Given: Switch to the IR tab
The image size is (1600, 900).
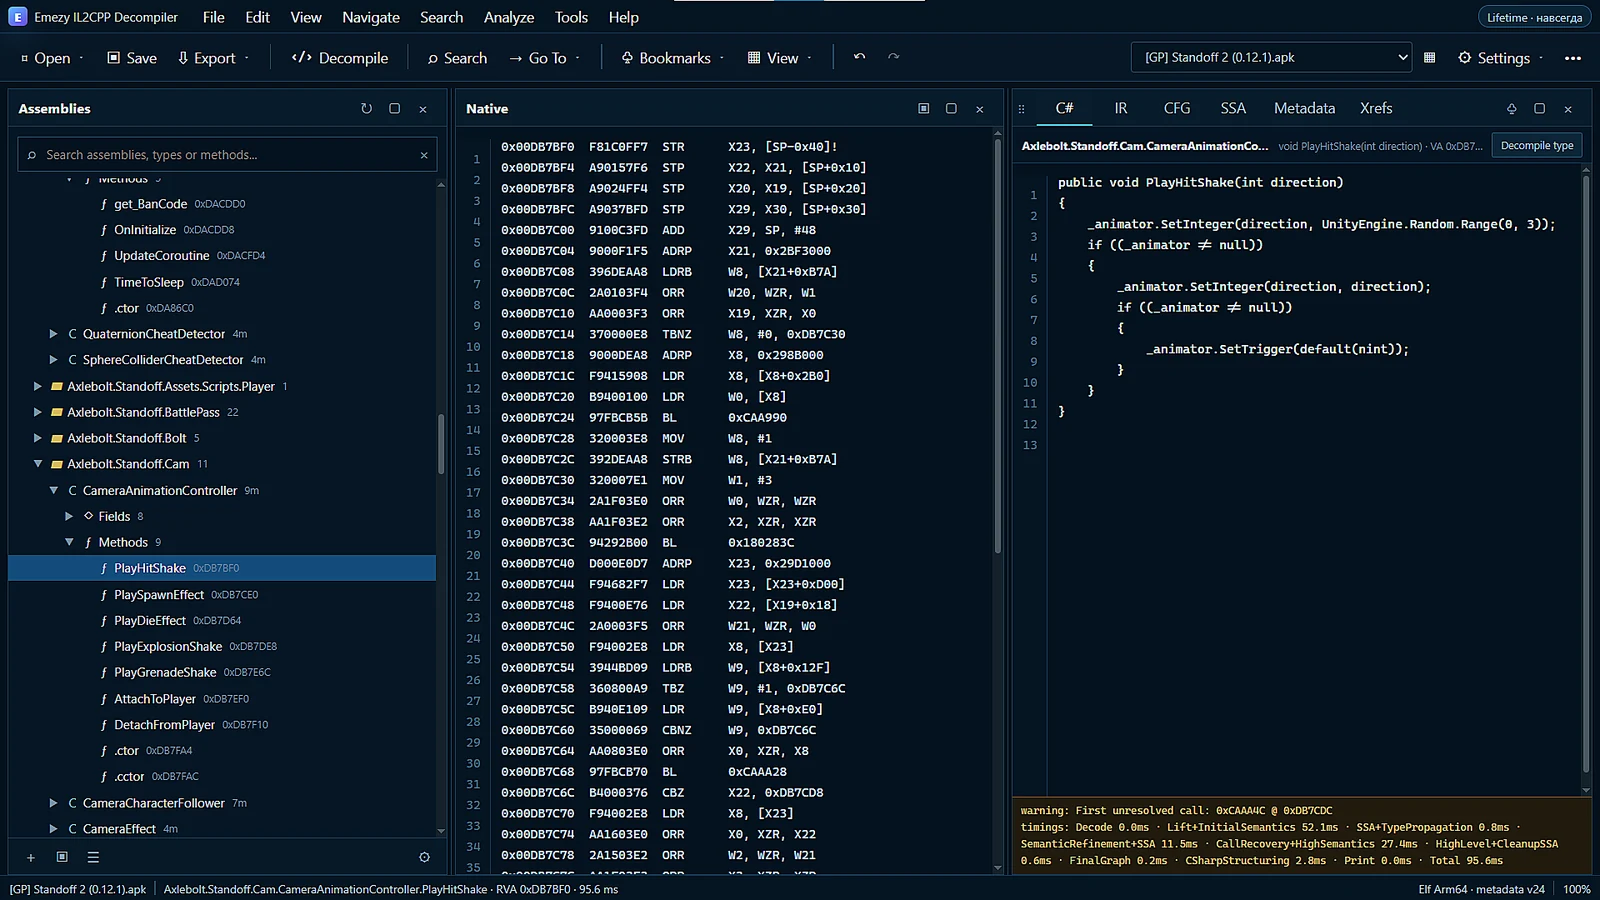Looking at the screenshot, I should click(x=1121, y=108).
